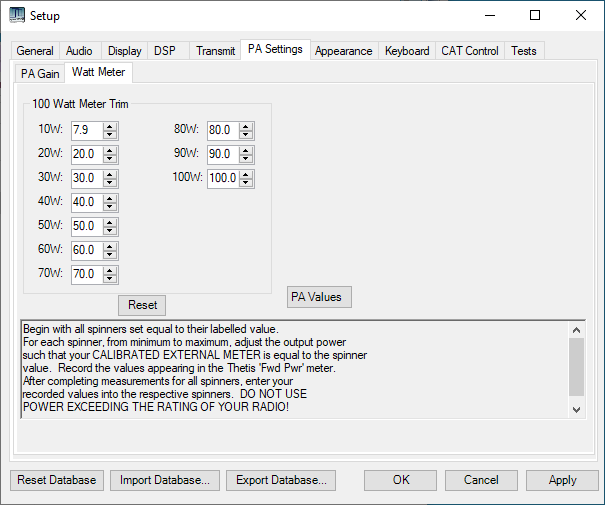Click the calibration instructions text box
This screenshot has width=605, height=505.
click(295, 370)
